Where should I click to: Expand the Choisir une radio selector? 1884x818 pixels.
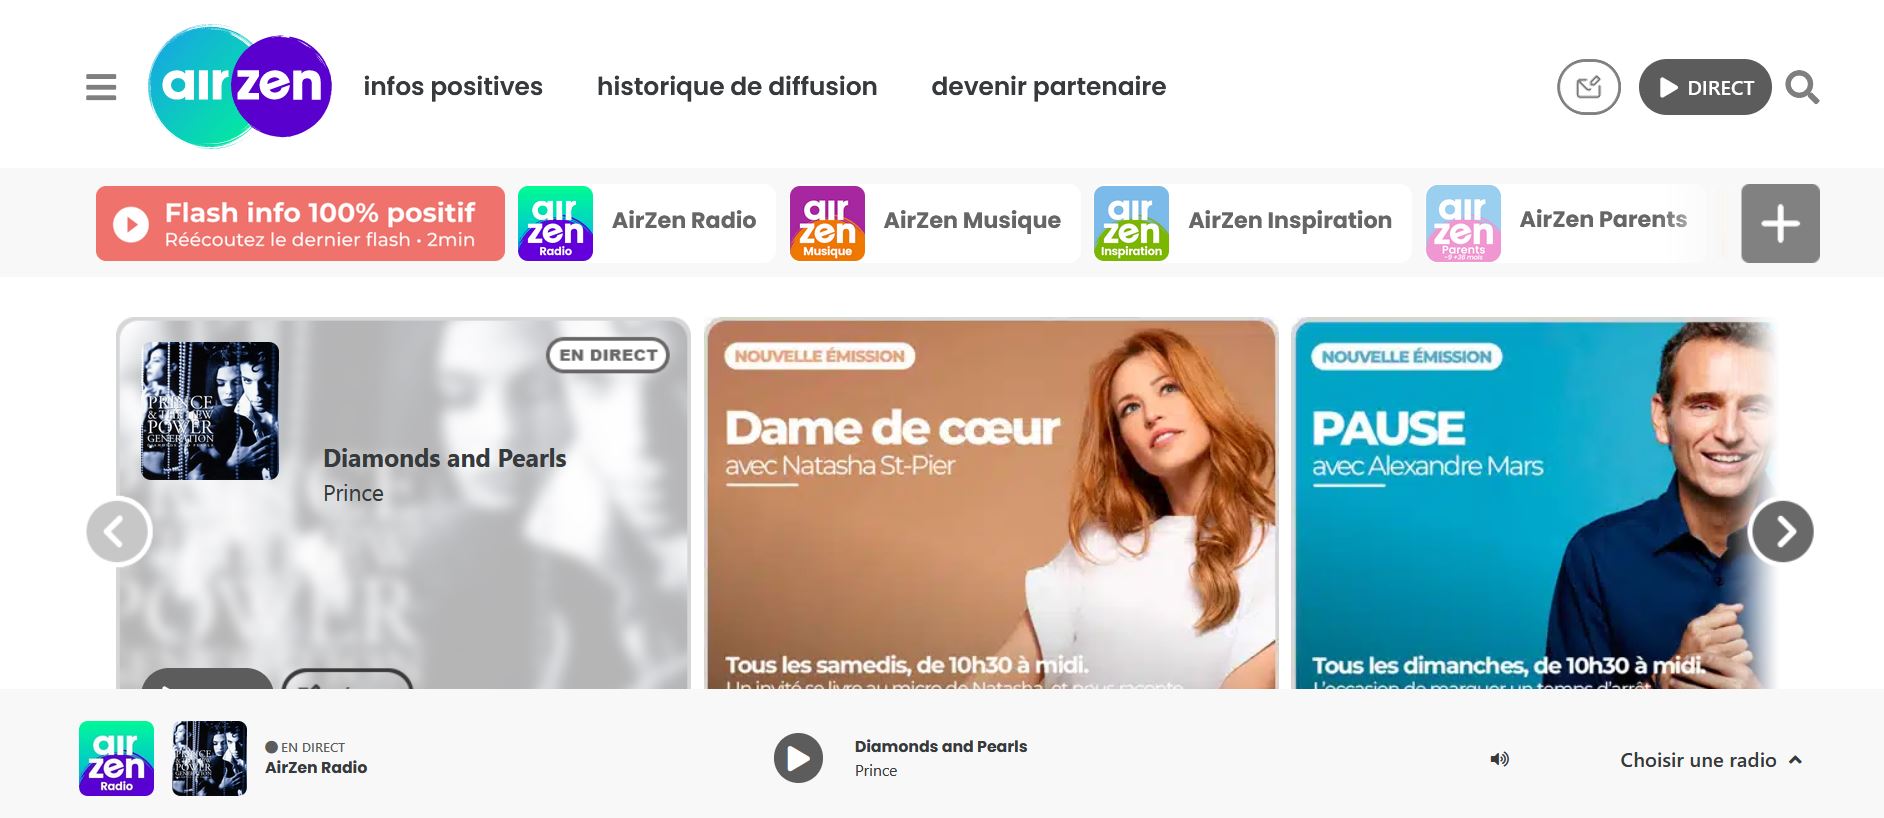click(1711, 760)
